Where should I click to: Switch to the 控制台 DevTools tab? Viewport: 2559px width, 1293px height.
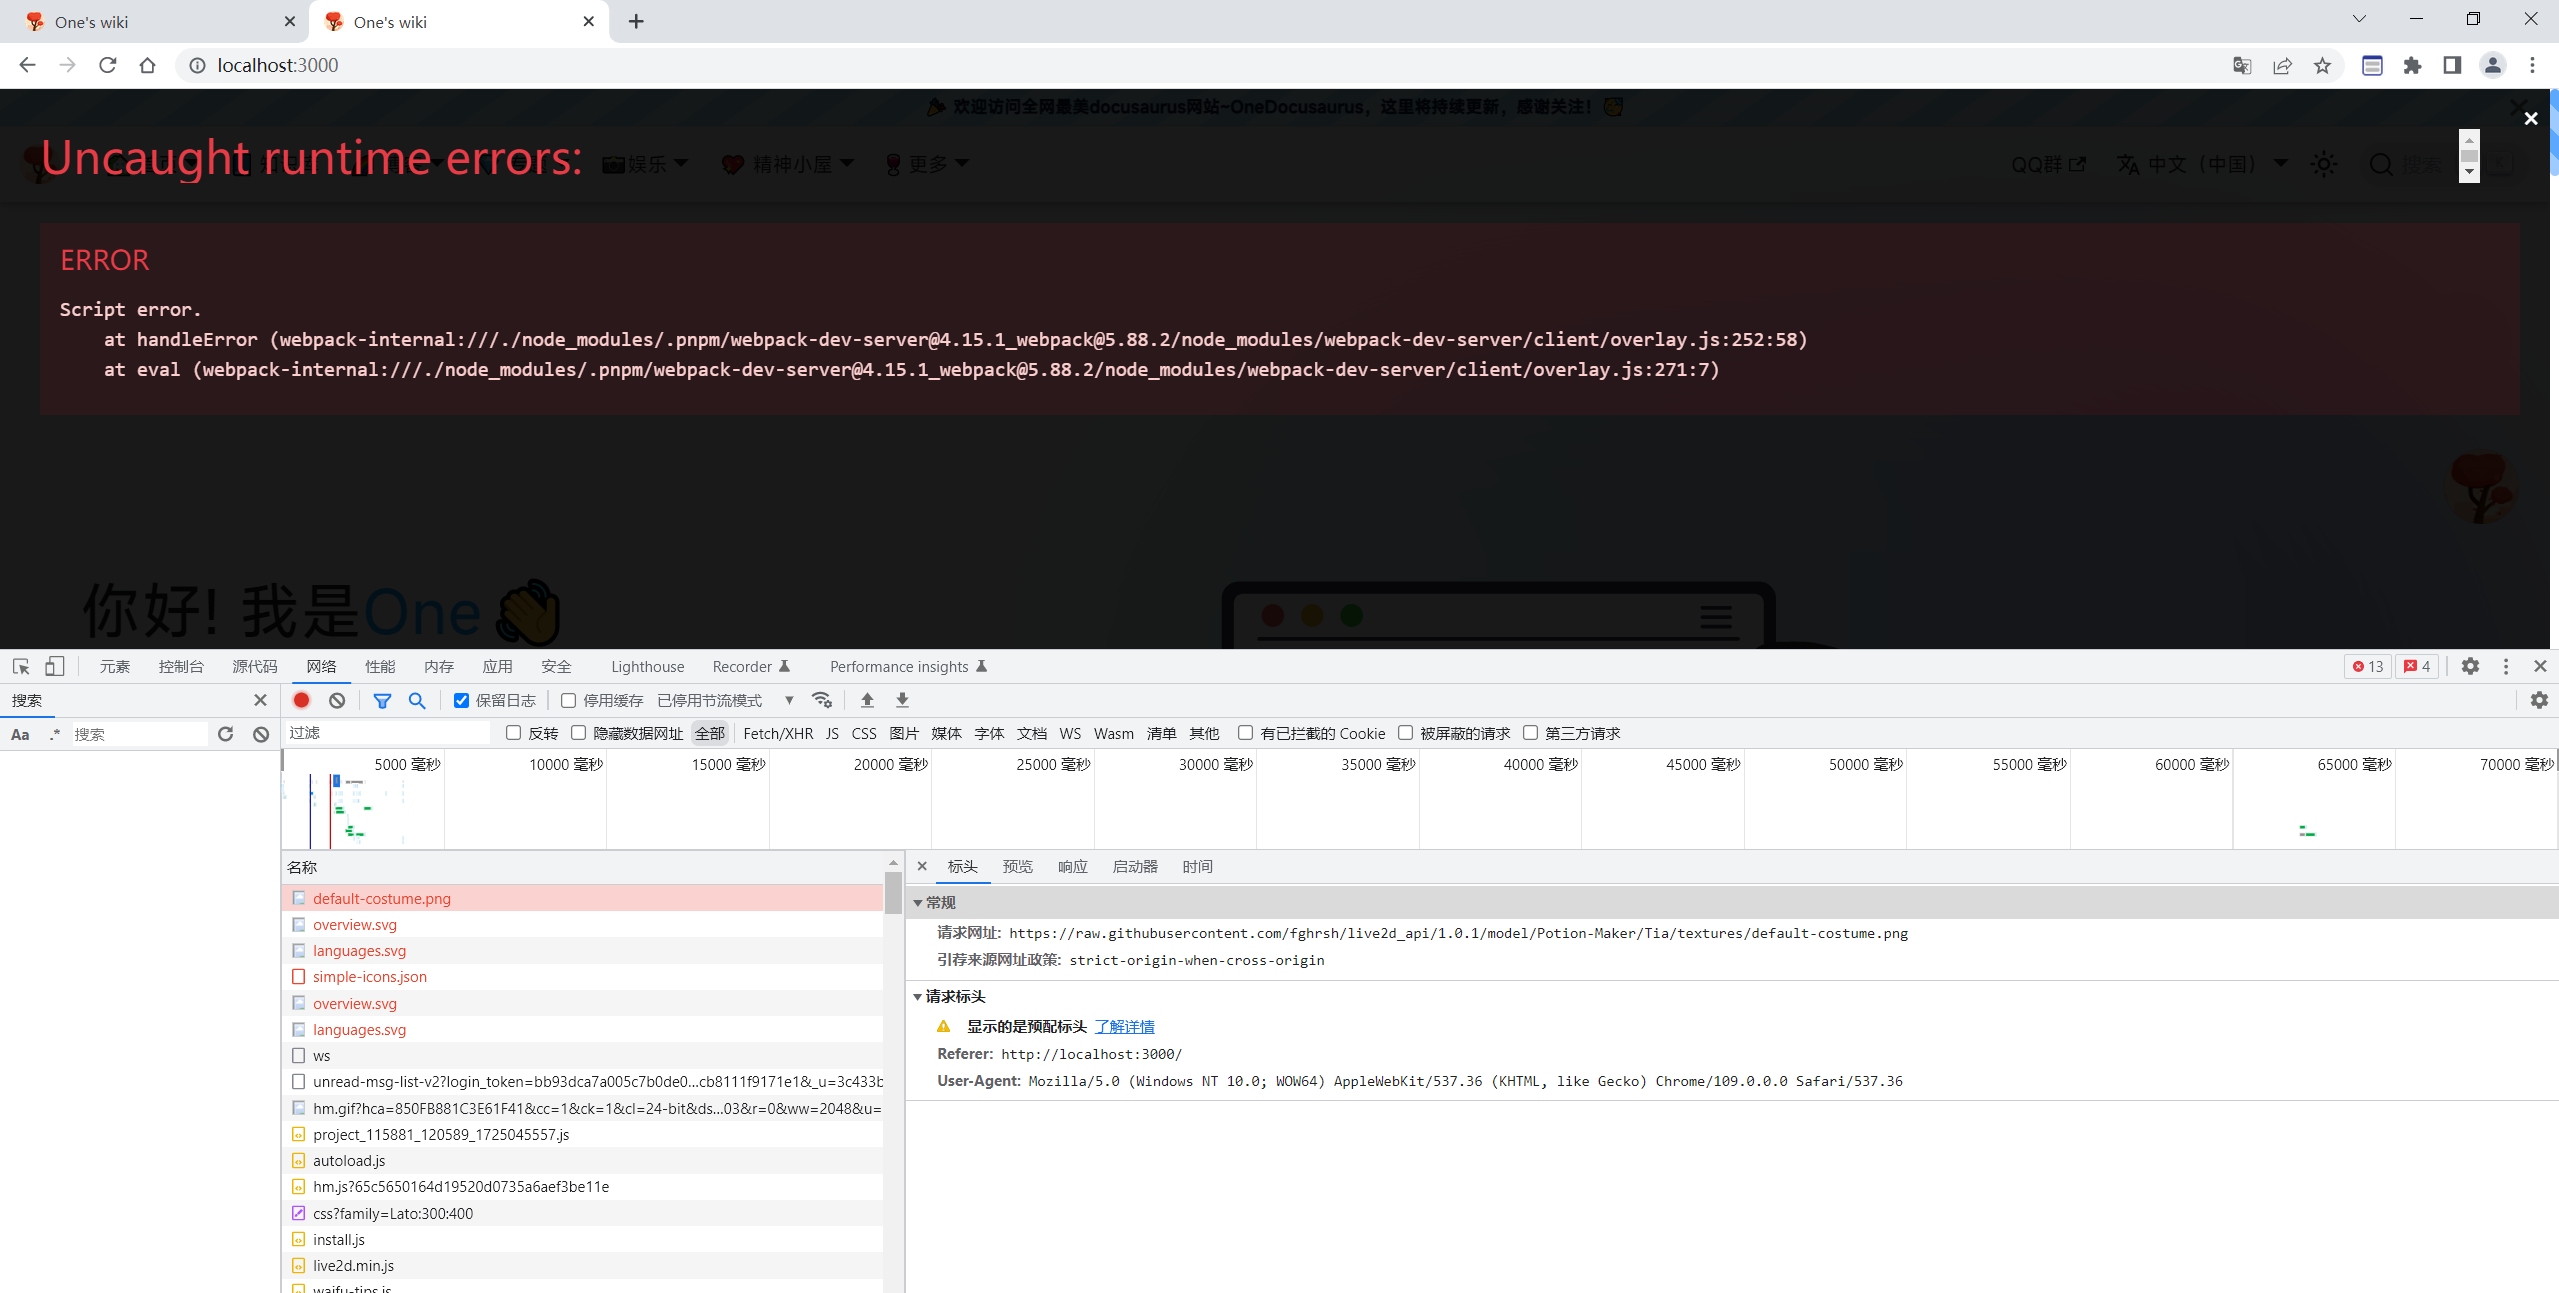[181, 666]
